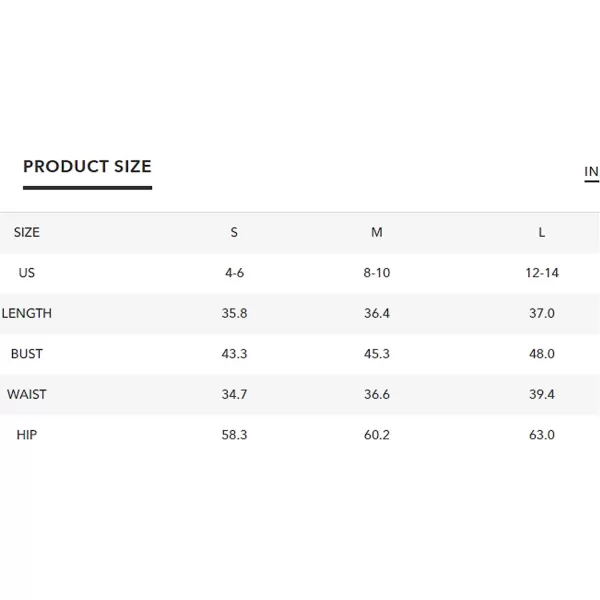
Task: Click the WAIST row label
Action: click(27, 395)
